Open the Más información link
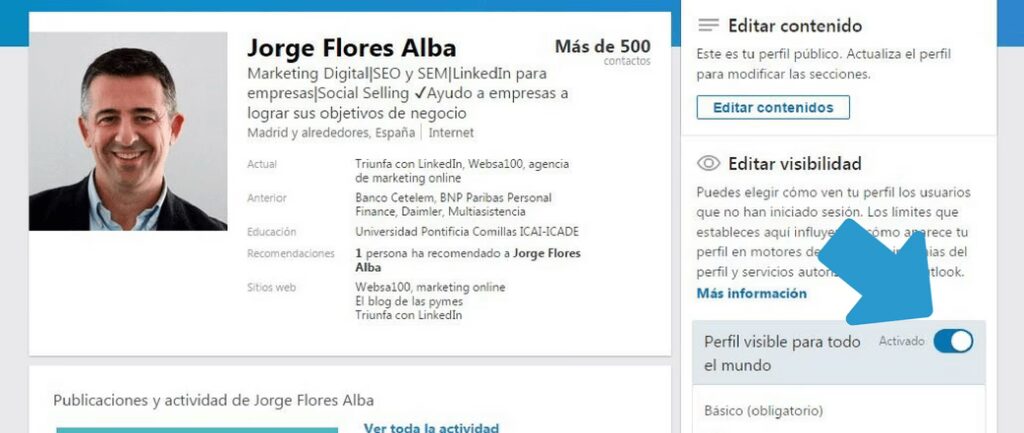This screenshot has height=433, width=1024. (x=751, y=293)
